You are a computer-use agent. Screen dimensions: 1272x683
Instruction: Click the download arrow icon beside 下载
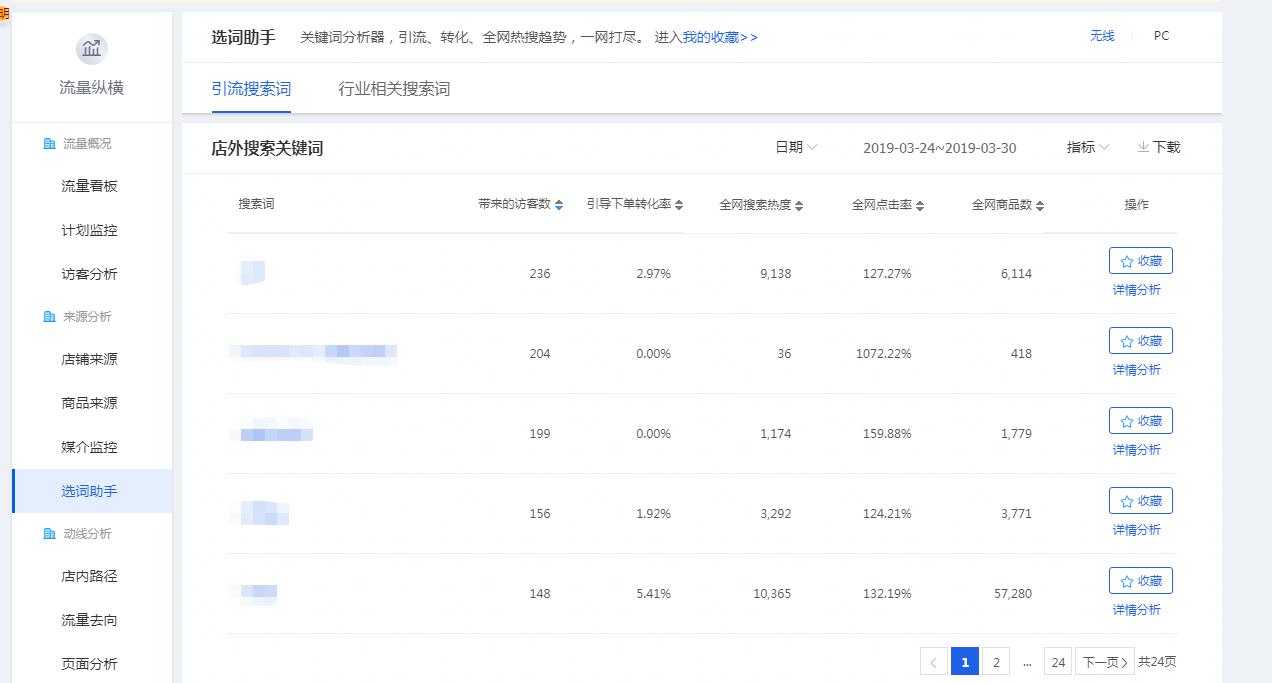click(1143, 147)
